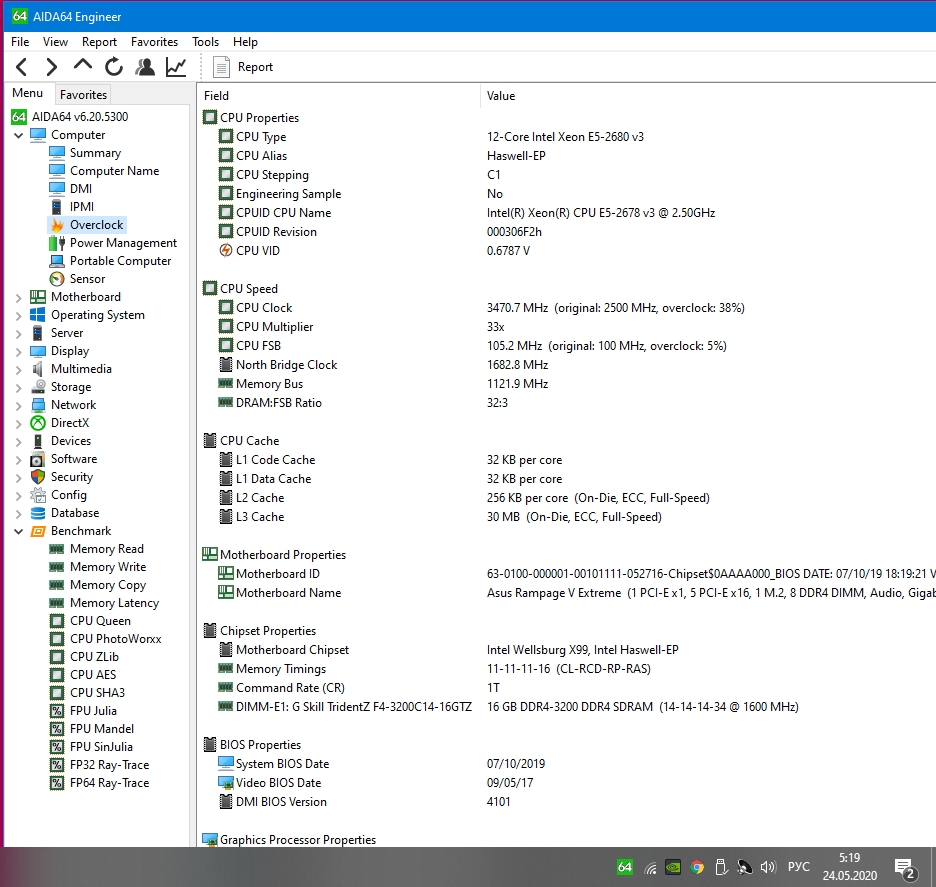Open the Sensor gauge icon item
Screen dimensions: 936x887
[57, 279]
